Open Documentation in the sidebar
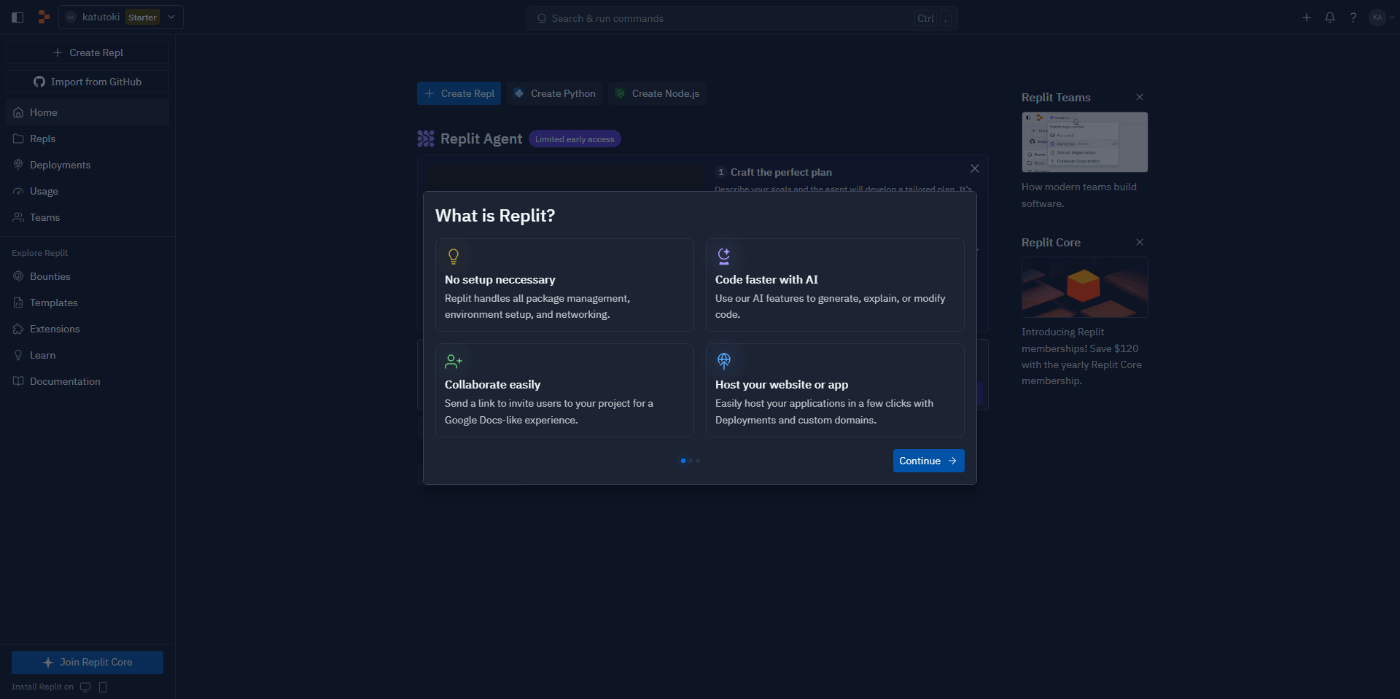The height and width of the screenshot is (699, 1400). click(88, 381)
